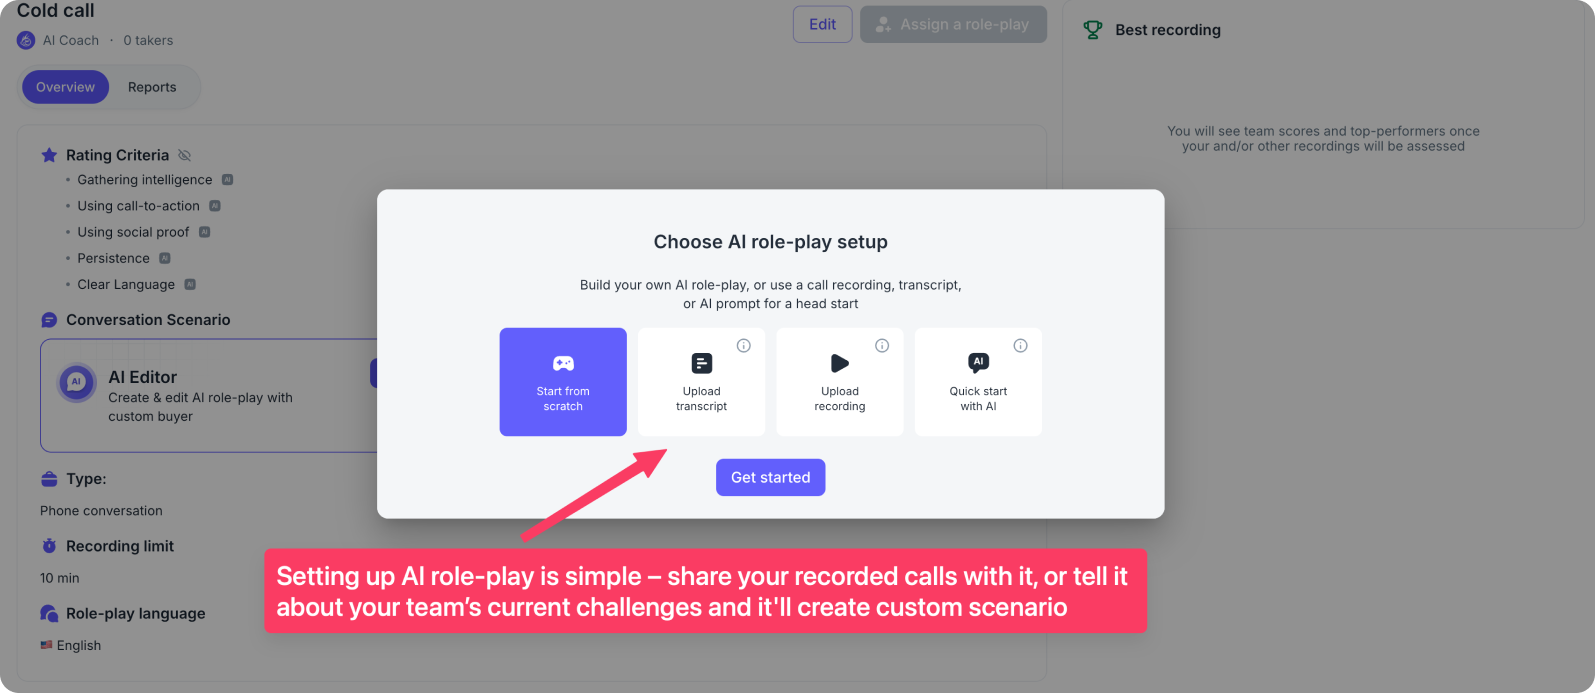Image resolution: width=1595 pixels, height=693 pixels.
Task: Click Assign a role-play button
Action: tap(953, 24)
